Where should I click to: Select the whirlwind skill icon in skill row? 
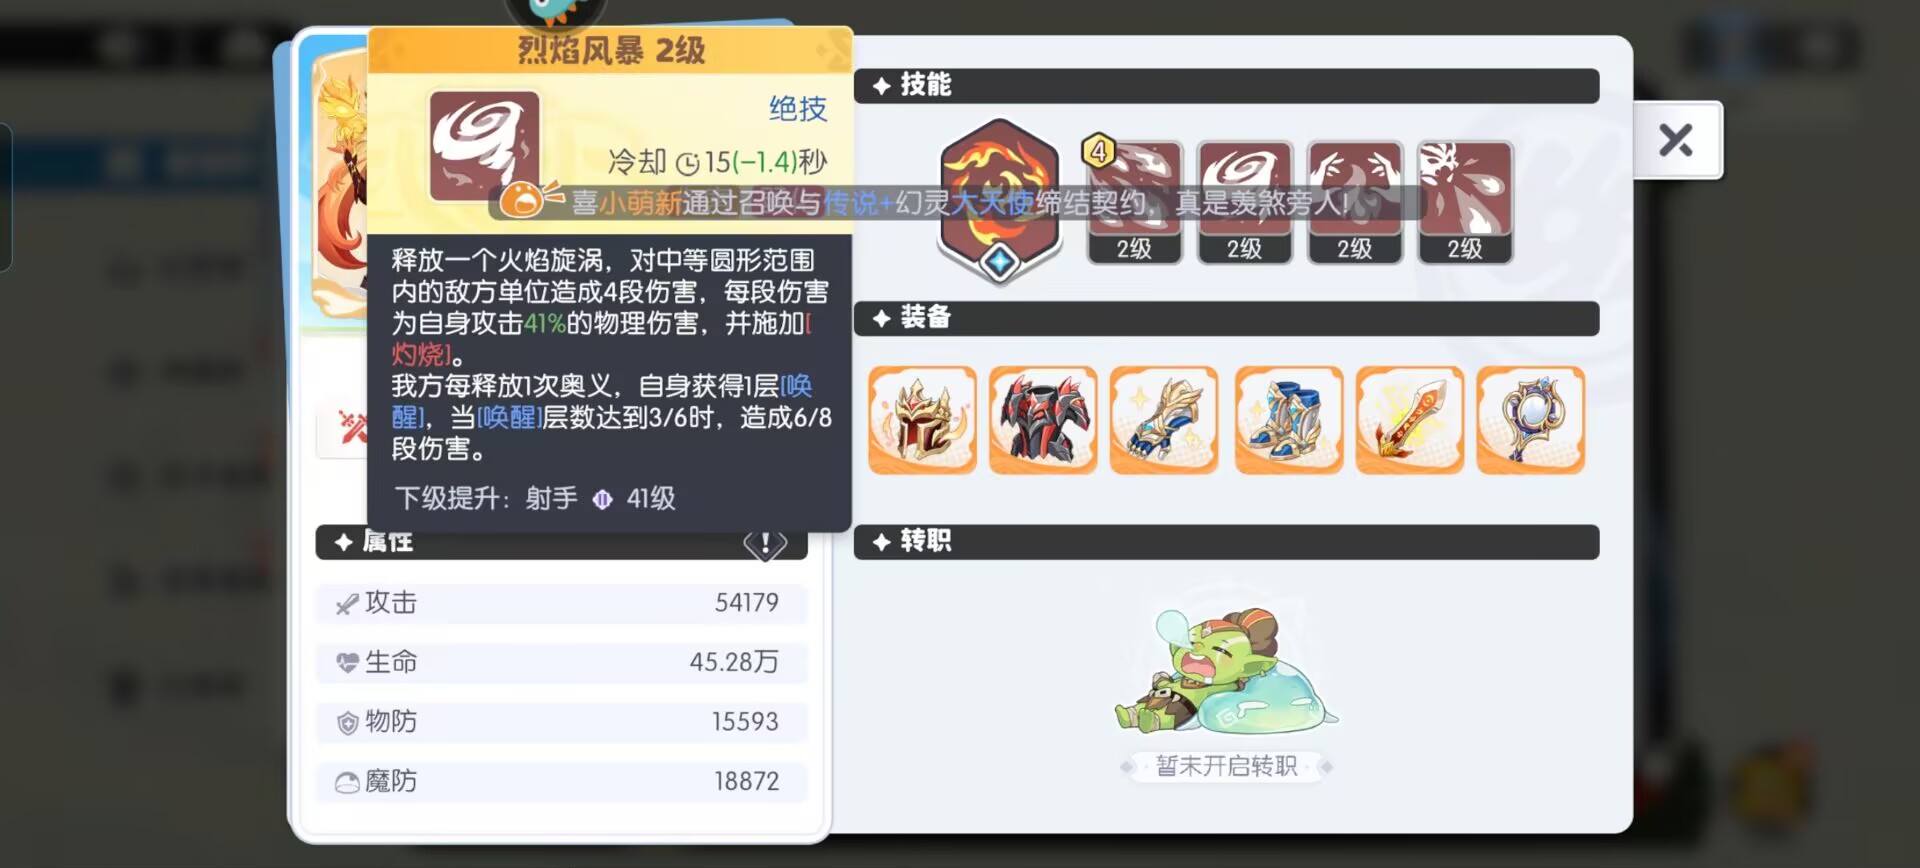(x=1244, y=202)
